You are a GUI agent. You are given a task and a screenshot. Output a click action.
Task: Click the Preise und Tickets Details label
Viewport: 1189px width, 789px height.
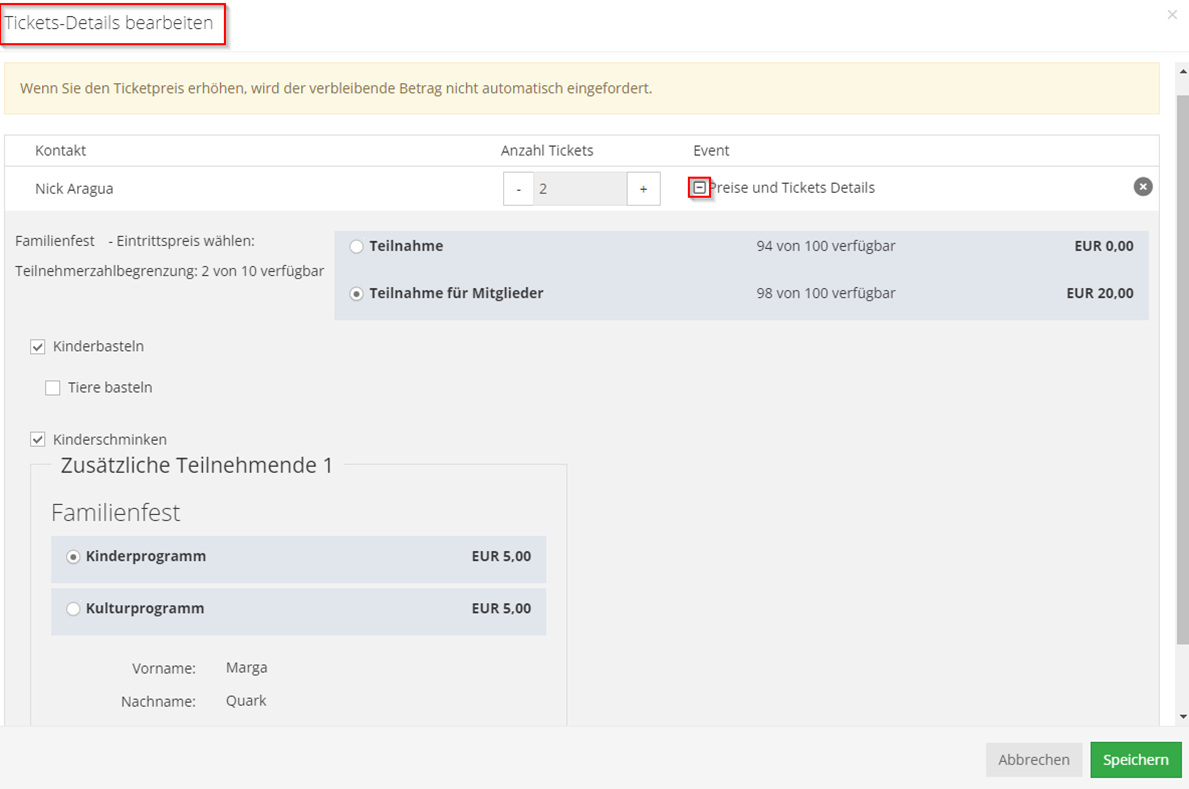[792, 188]
